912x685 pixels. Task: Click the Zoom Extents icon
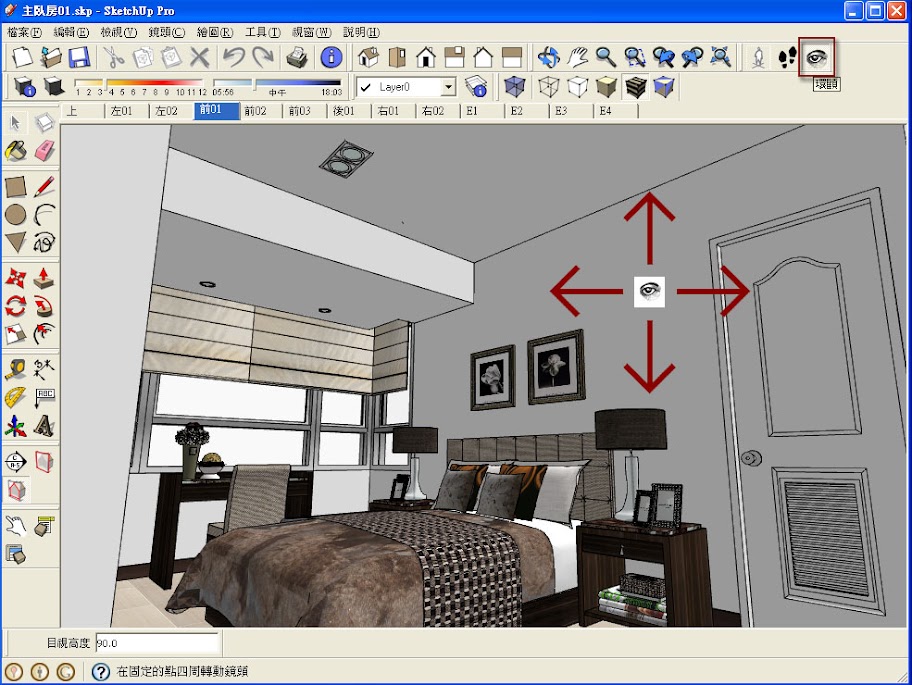point(720,57)
